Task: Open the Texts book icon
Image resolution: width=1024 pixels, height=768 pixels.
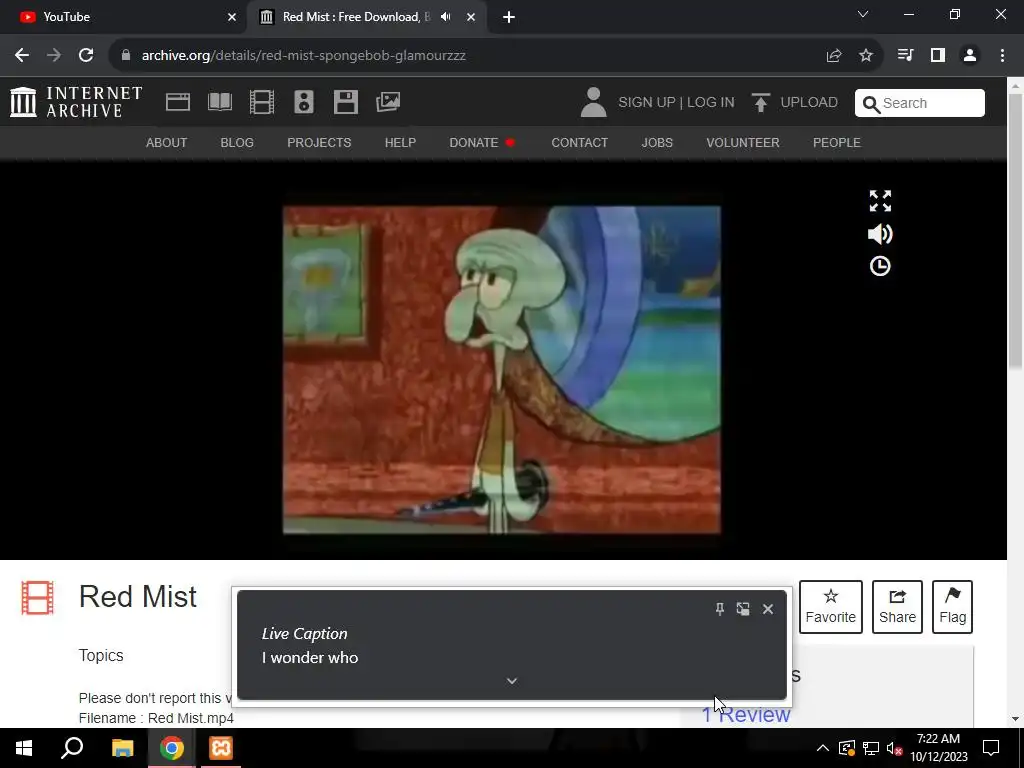Action: (x=219, y=102)
